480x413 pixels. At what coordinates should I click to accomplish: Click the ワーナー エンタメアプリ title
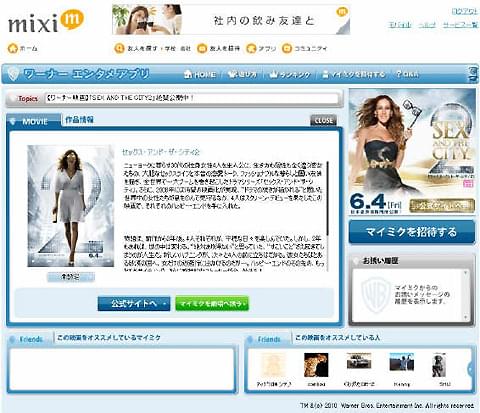[87, 74]
